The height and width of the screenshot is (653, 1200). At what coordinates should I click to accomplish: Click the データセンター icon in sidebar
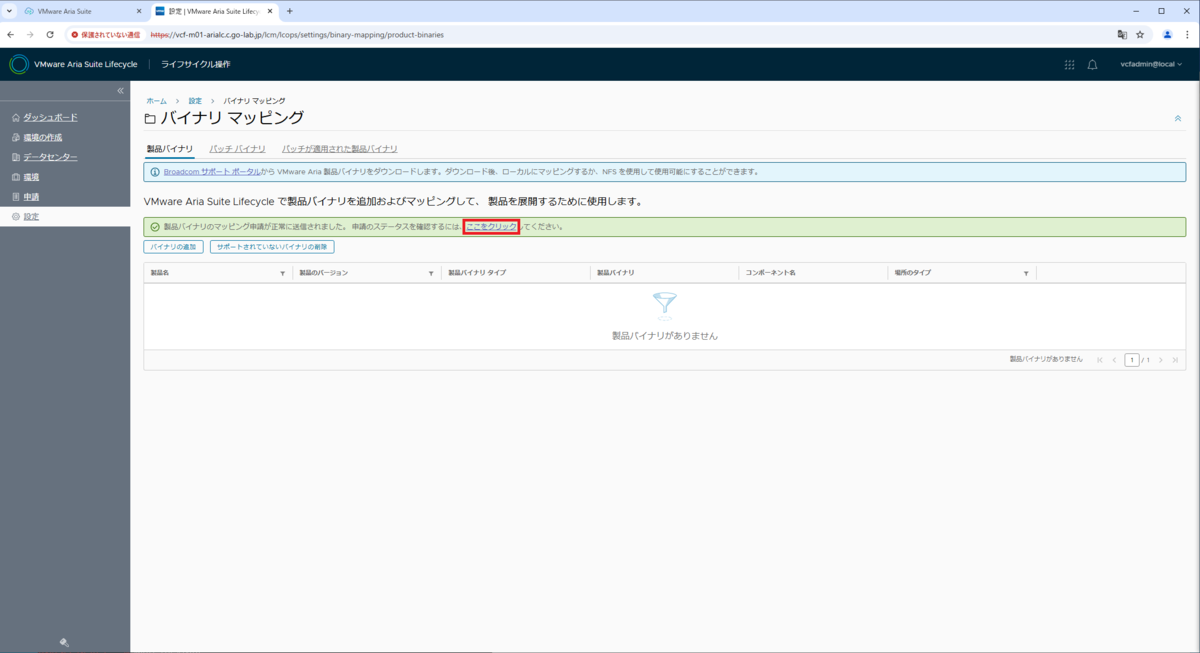point(16,157)
